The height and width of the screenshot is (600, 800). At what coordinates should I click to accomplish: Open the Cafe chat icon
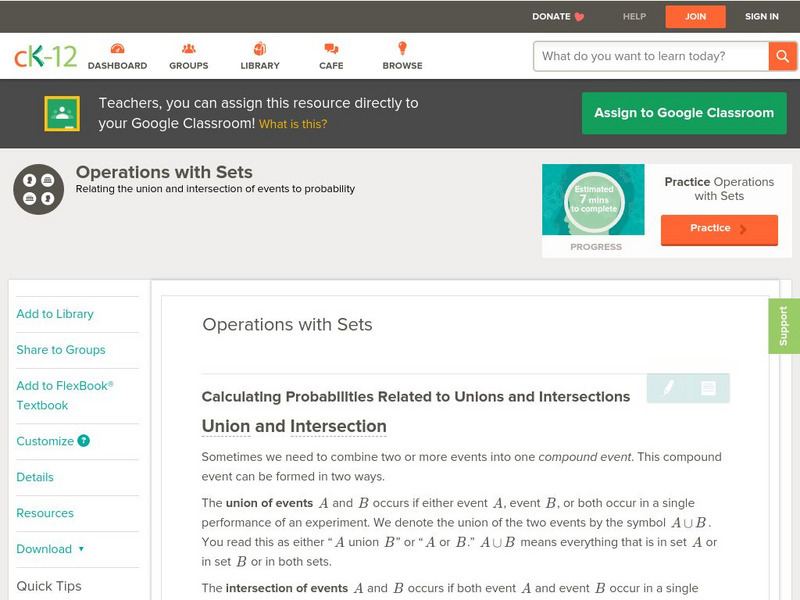coord(331,49)
